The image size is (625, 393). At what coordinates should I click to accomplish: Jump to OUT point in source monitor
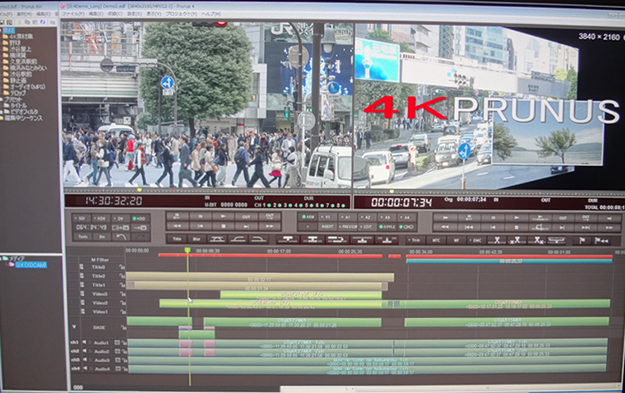click(269, 216)
